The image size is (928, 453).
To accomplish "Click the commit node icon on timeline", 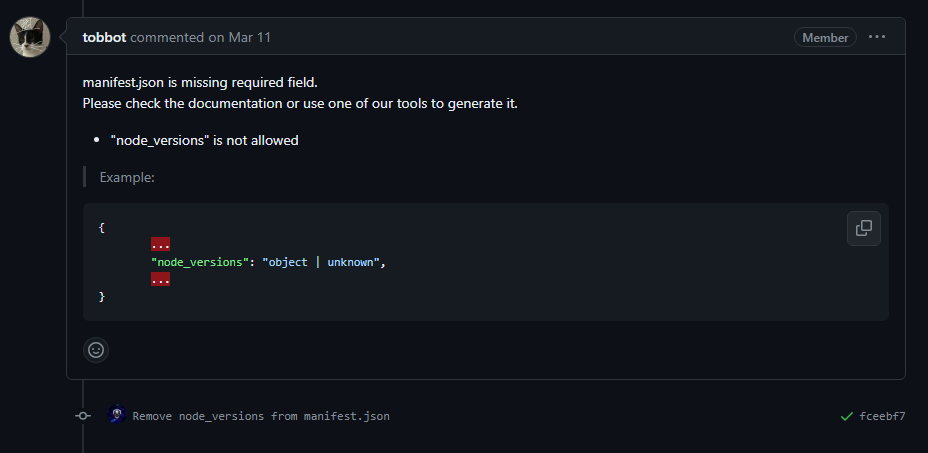I will pos(83,415).
